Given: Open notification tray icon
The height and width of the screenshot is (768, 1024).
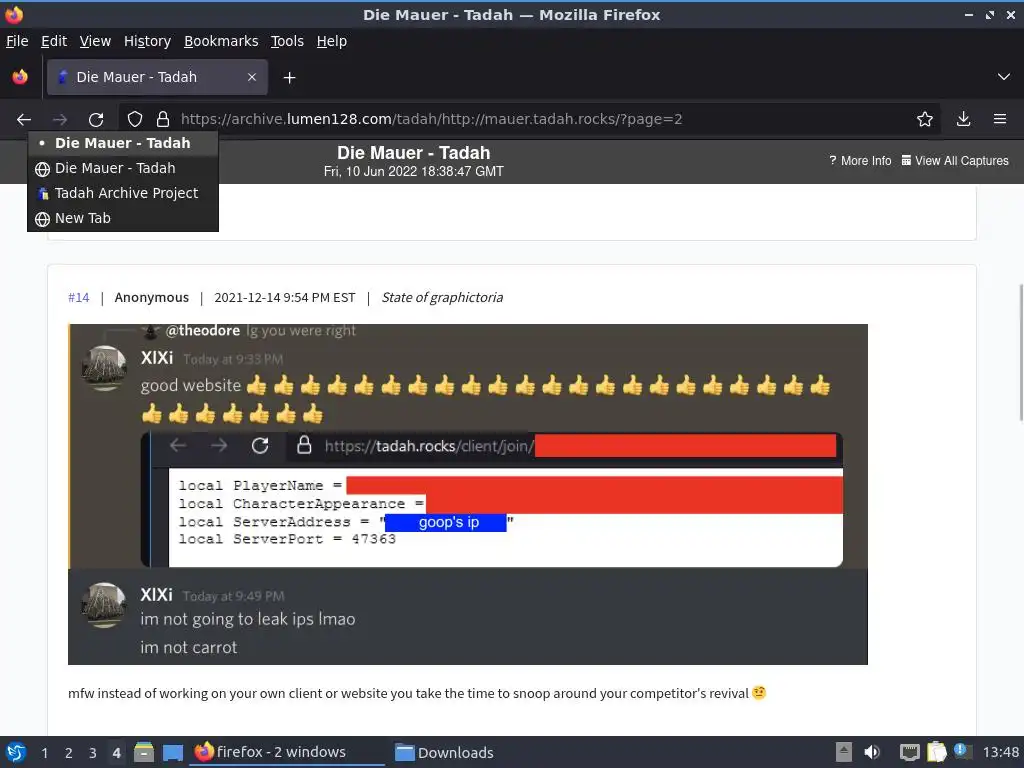Looking at the screenshot, I should click(x=963, y=752).
